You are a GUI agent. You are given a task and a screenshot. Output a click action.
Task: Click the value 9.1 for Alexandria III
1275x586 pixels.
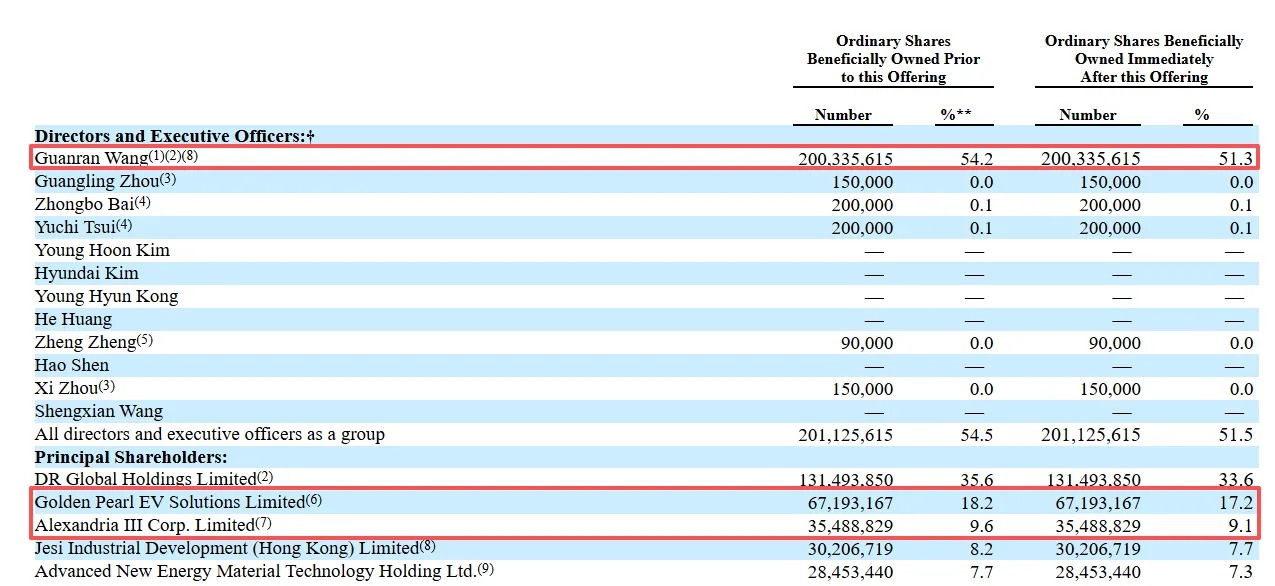pos(1241,526)
